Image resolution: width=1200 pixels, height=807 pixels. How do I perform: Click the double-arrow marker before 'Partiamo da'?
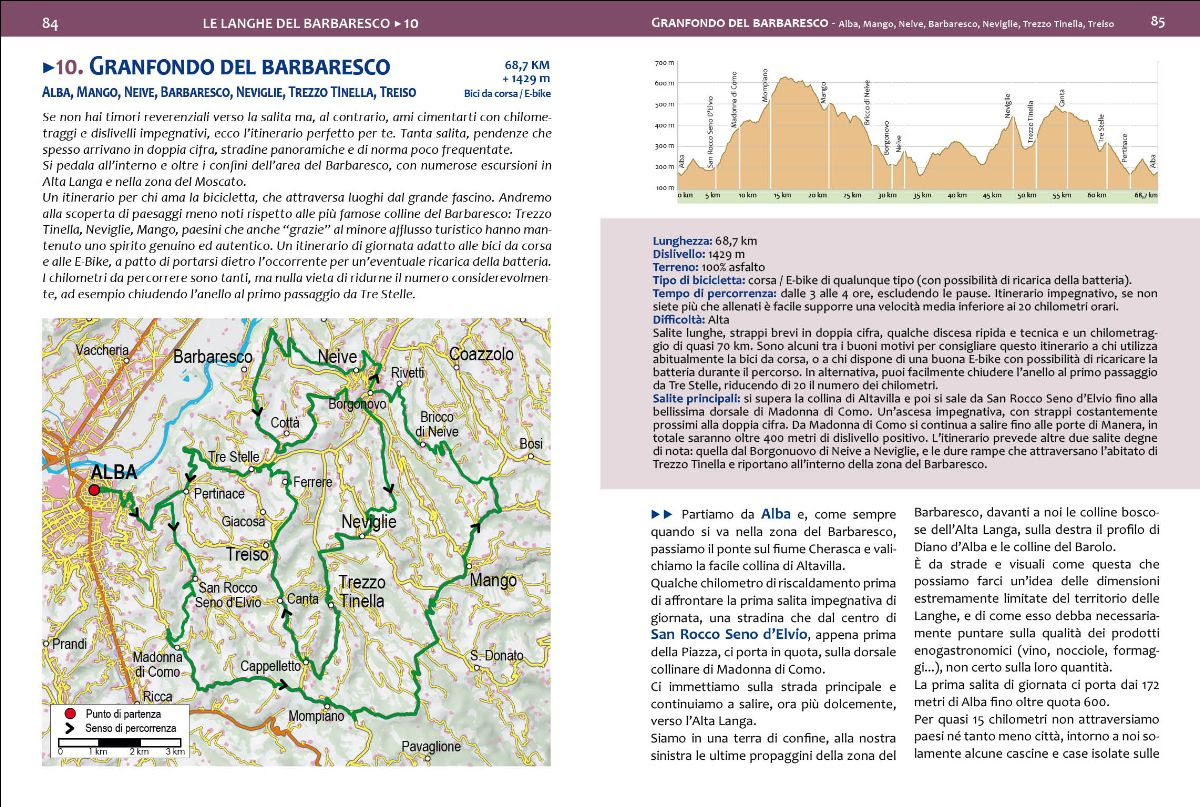(660, 514)
